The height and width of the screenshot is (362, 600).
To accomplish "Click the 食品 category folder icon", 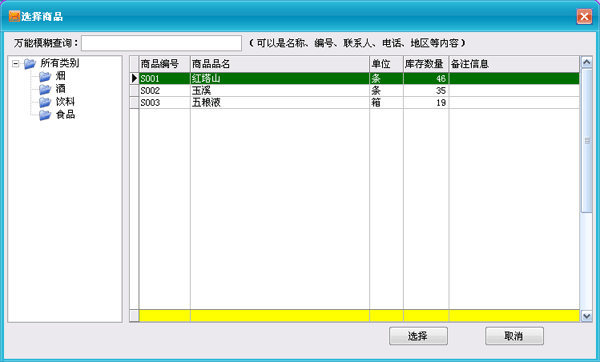I will pyautogui.click(x=45, y=114).
